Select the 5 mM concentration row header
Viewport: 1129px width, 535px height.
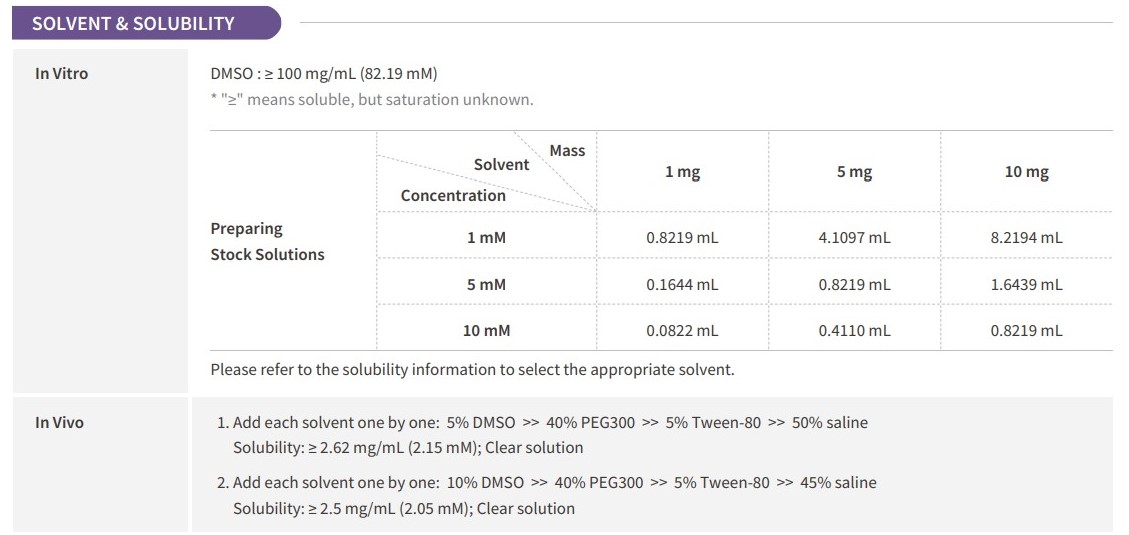(x=487, y=284)
